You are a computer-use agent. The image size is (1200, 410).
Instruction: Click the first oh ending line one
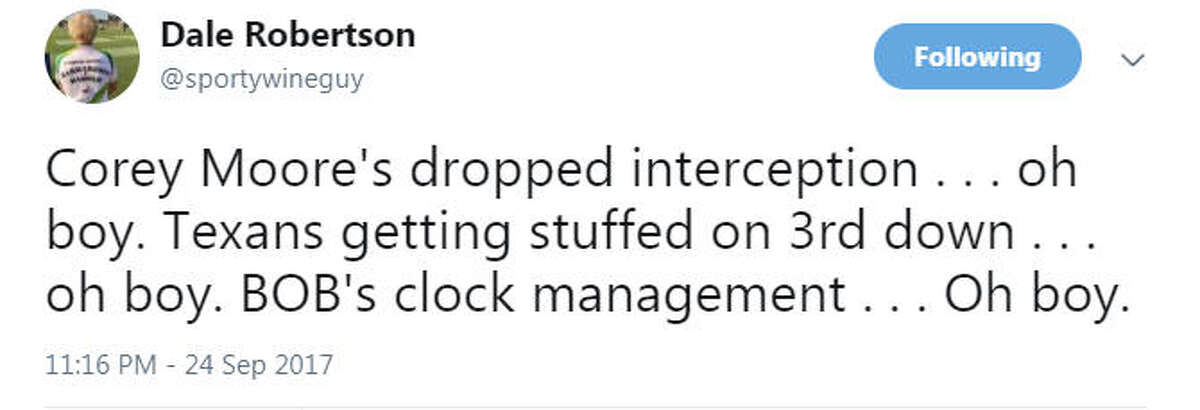1047,172
